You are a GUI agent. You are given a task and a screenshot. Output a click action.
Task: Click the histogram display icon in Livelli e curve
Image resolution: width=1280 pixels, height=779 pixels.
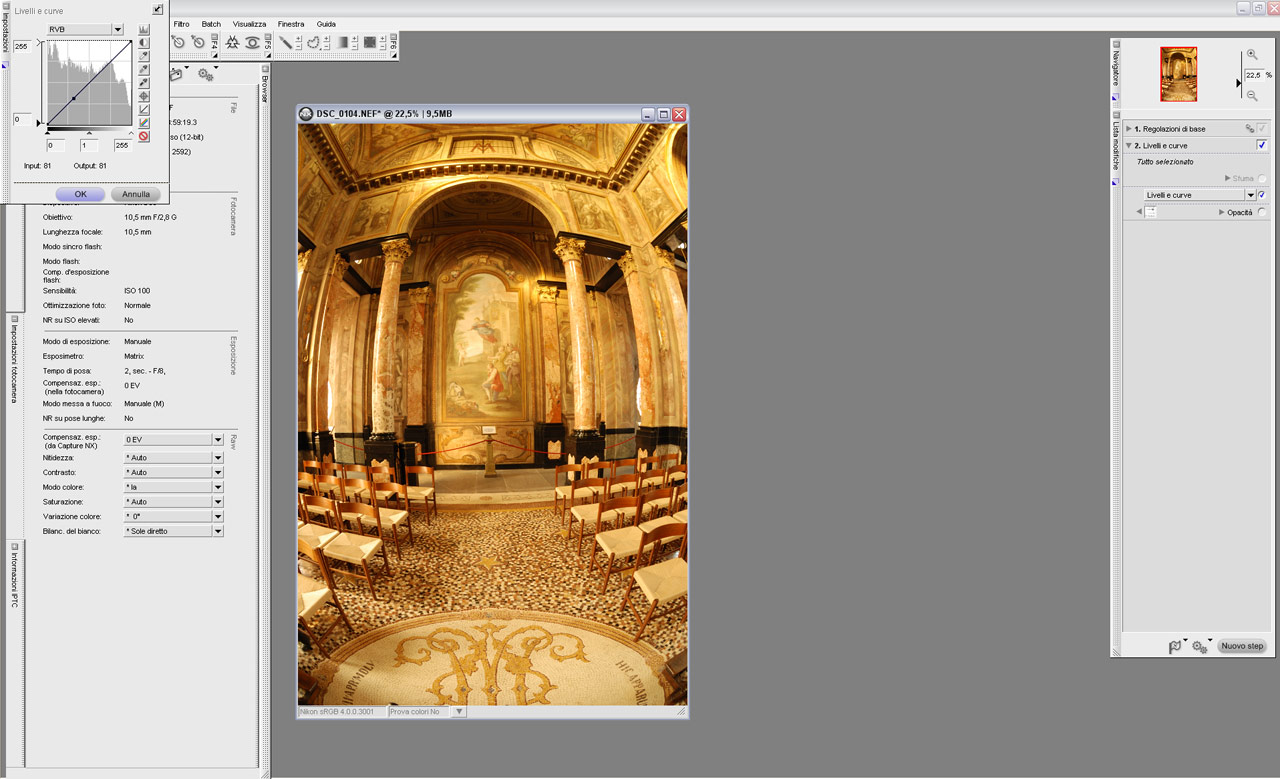tap(144, 30)
